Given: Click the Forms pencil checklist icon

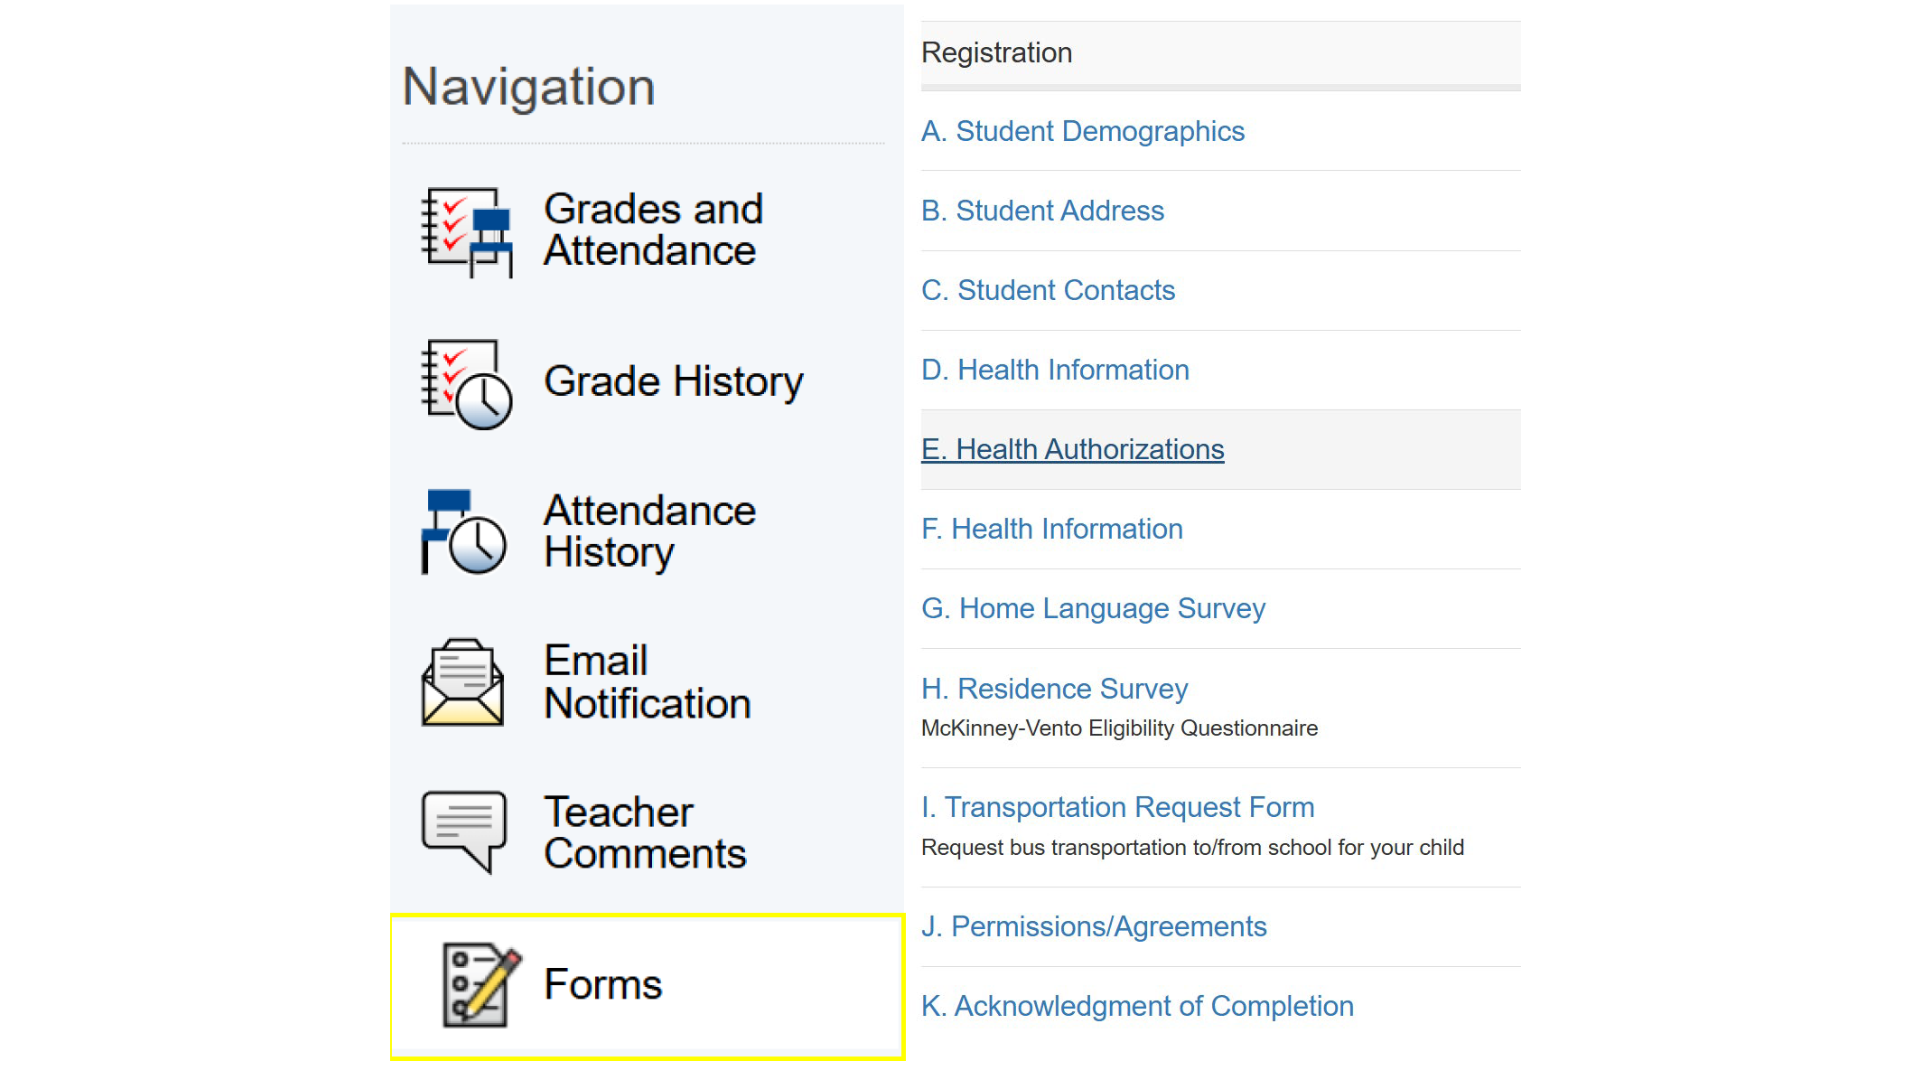Looking at the screenshot, I should click(481, 985).
